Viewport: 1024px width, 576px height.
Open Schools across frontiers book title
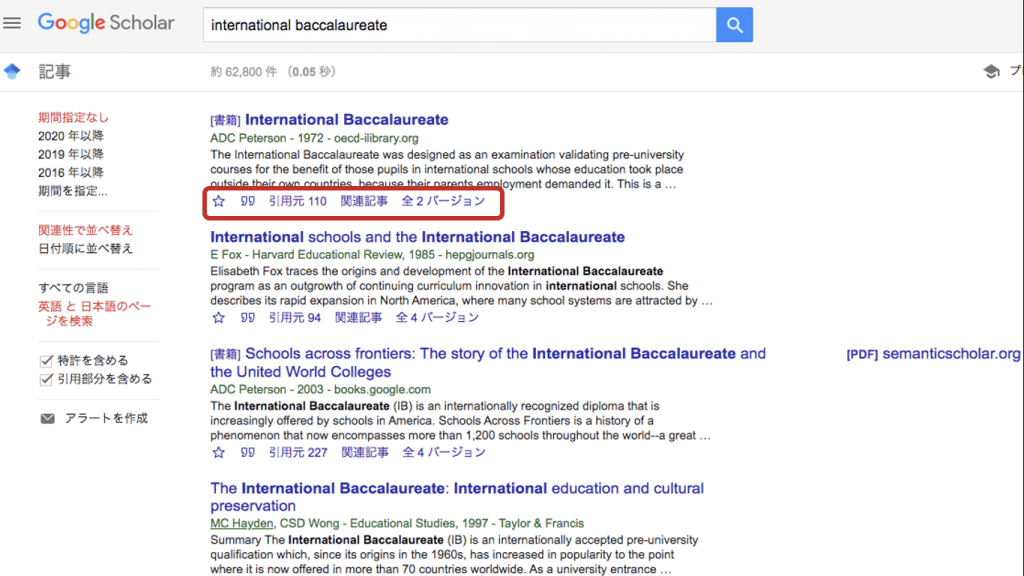(x=488, y=362)
